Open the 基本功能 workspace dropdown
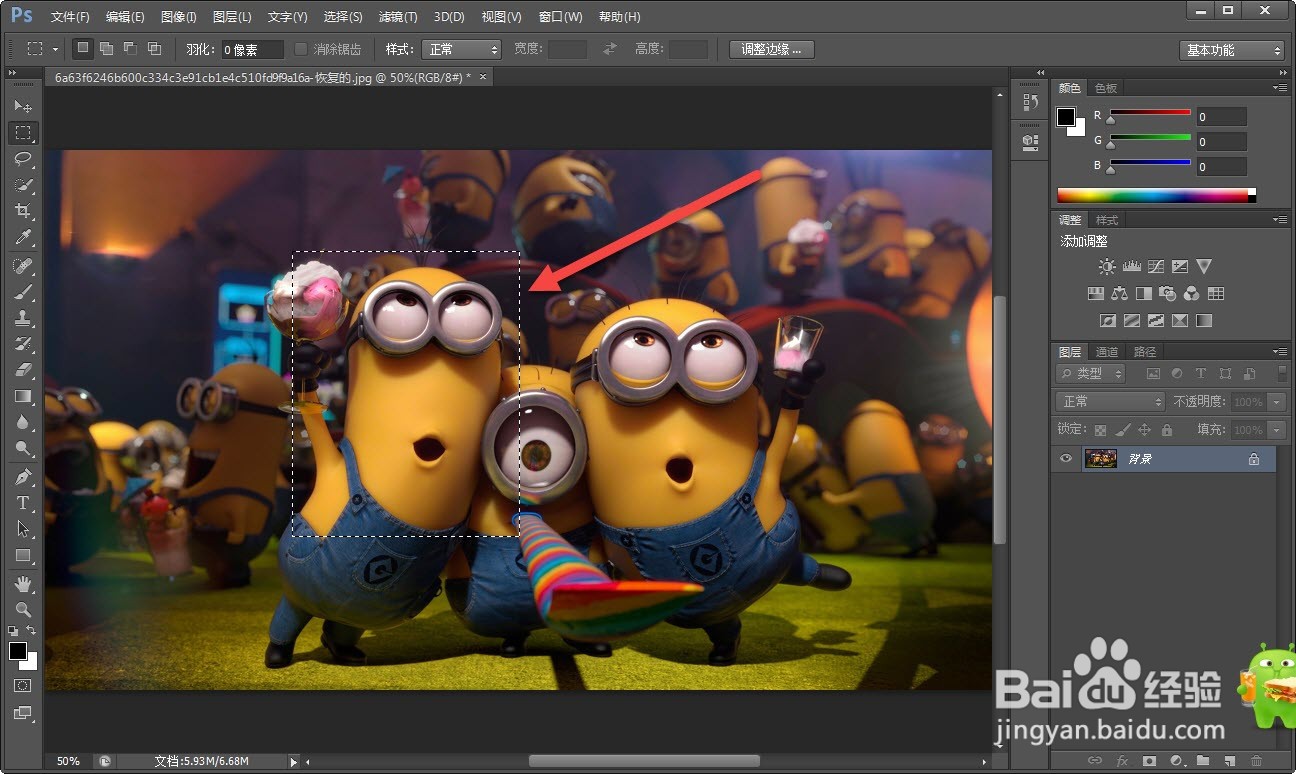1296x774 pixels. click(x=1231, y=50)
